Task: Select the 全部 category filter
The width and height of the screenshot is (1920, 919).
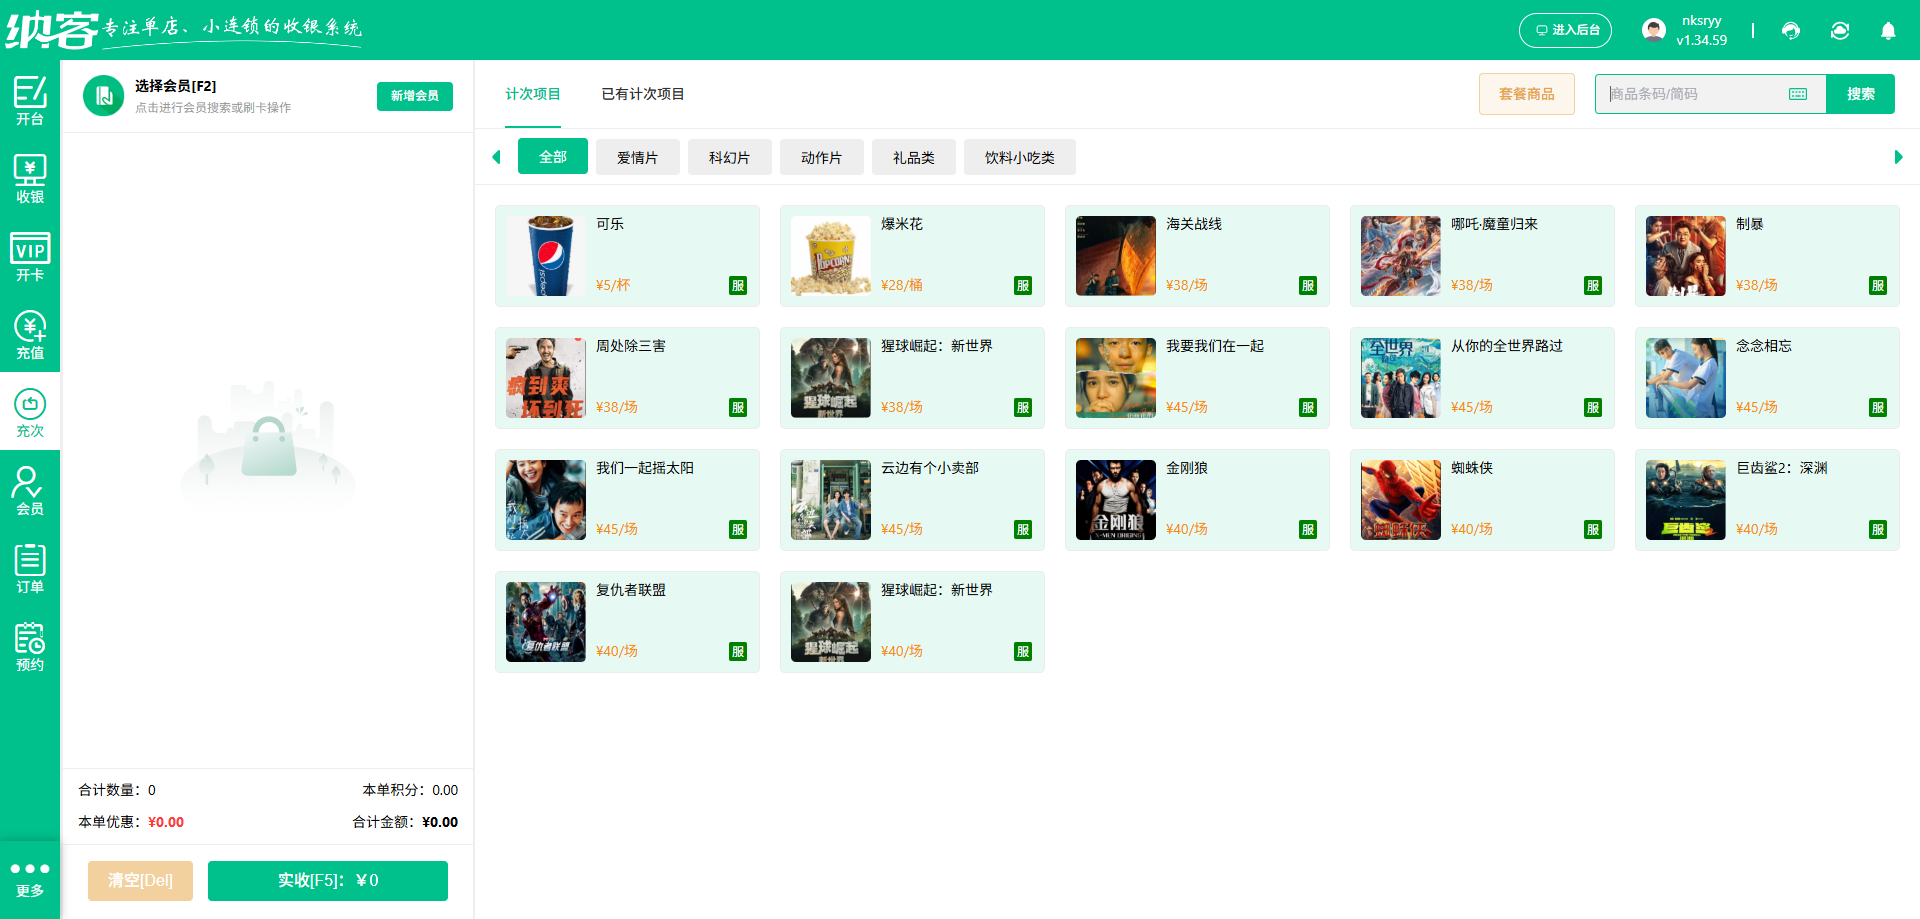Action: point(553,157)
